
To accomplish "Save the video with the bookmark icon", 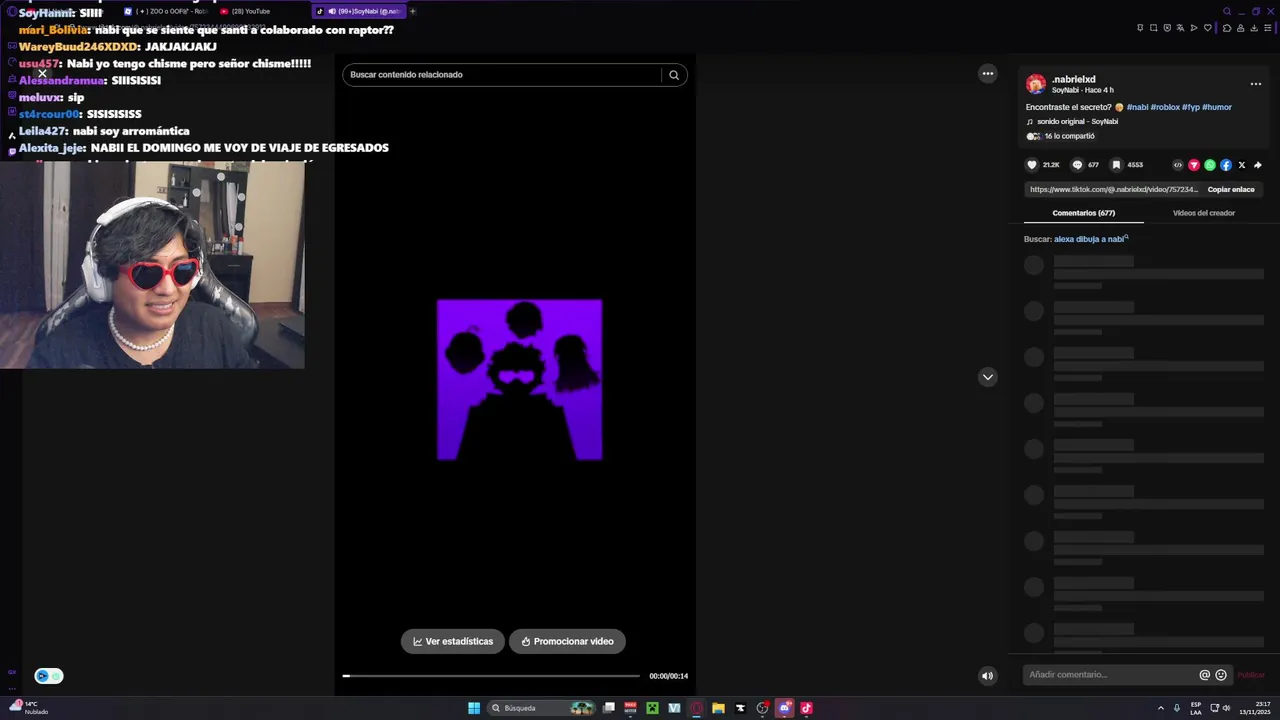I will point(1116,165).
